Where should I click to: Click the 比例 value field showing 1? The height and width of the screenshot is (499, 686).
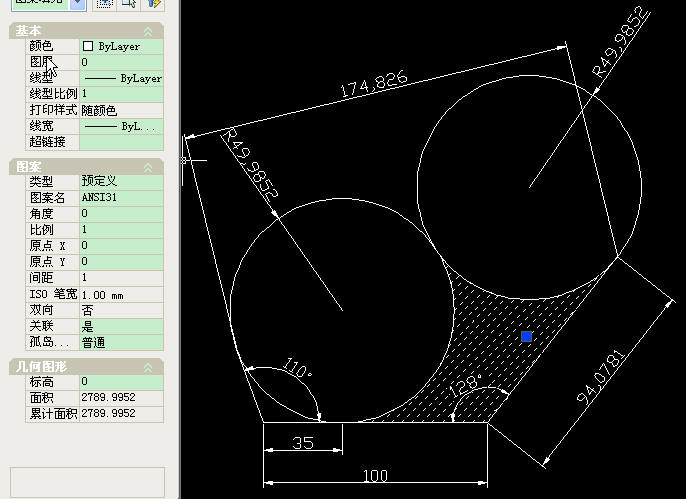(x=121, y=229)
